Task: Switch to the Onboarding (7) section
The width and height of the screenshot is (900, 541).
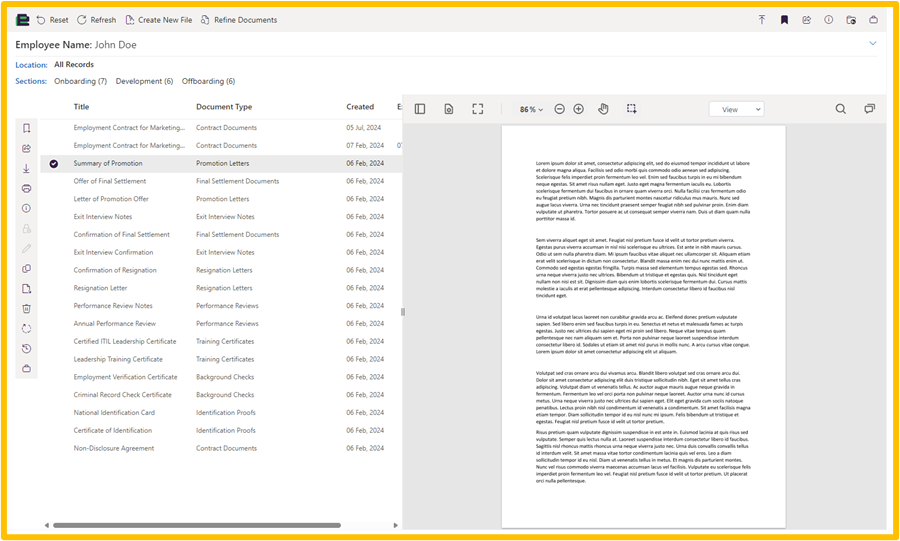Action: [80, 81]
